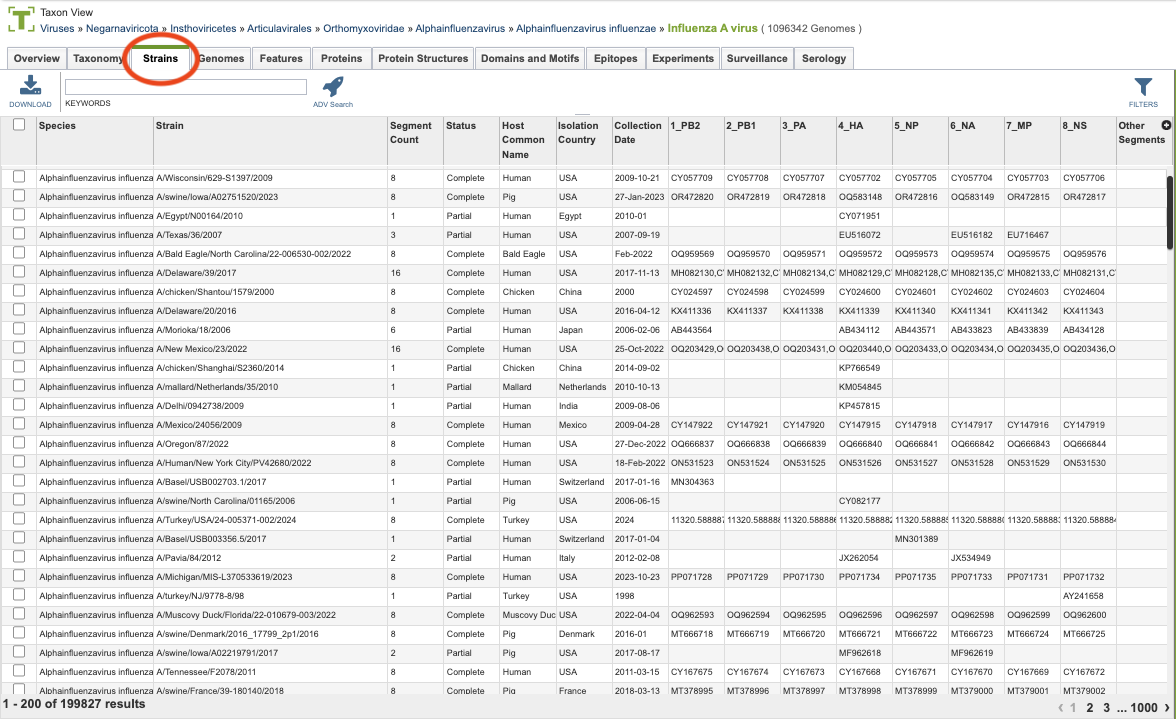Open the Proteins tab
The width and height of the screenshot is (1176, 719).
click(341, 58)
